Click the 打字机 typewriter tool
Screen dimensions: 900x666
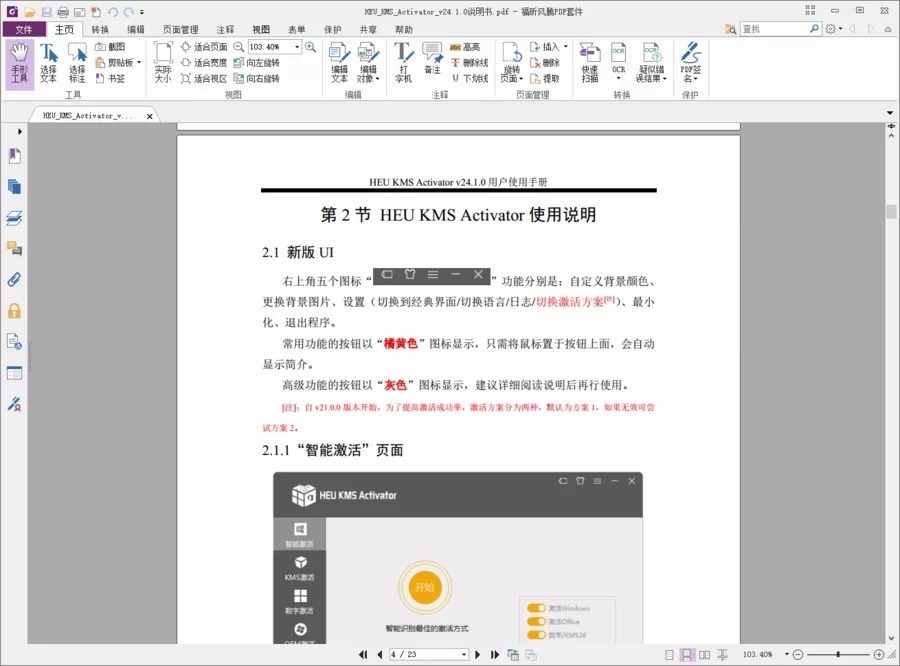point(403,63)
